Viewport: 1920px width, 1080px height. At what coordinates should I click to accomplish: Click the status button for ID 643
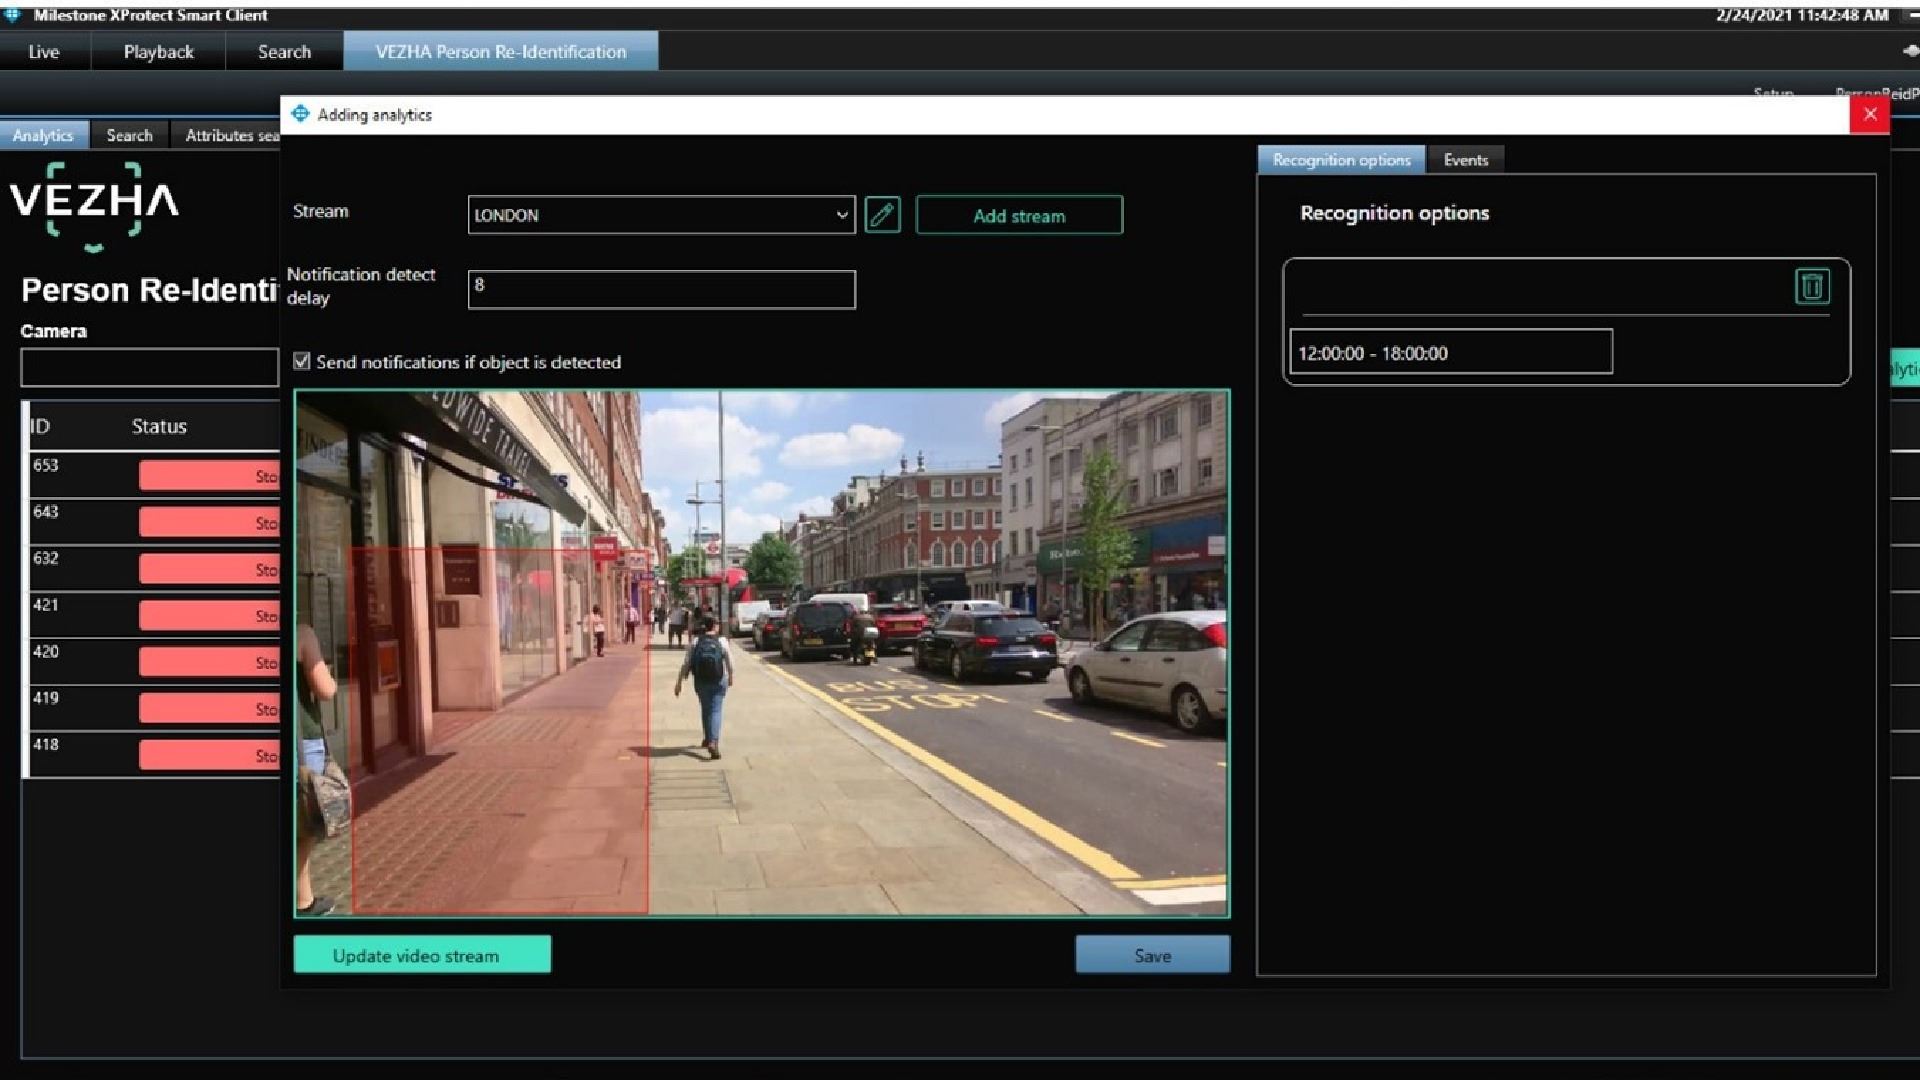209,523
